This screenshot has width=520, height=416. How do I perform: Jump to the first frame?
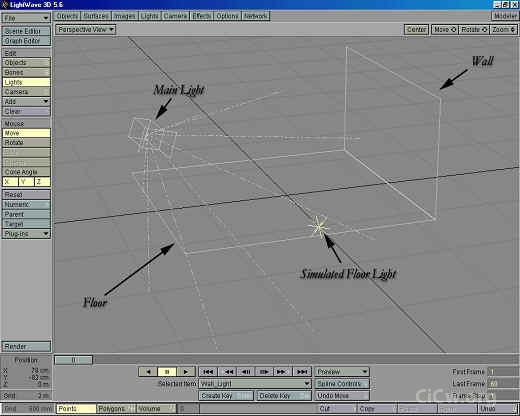pos(208,372)
